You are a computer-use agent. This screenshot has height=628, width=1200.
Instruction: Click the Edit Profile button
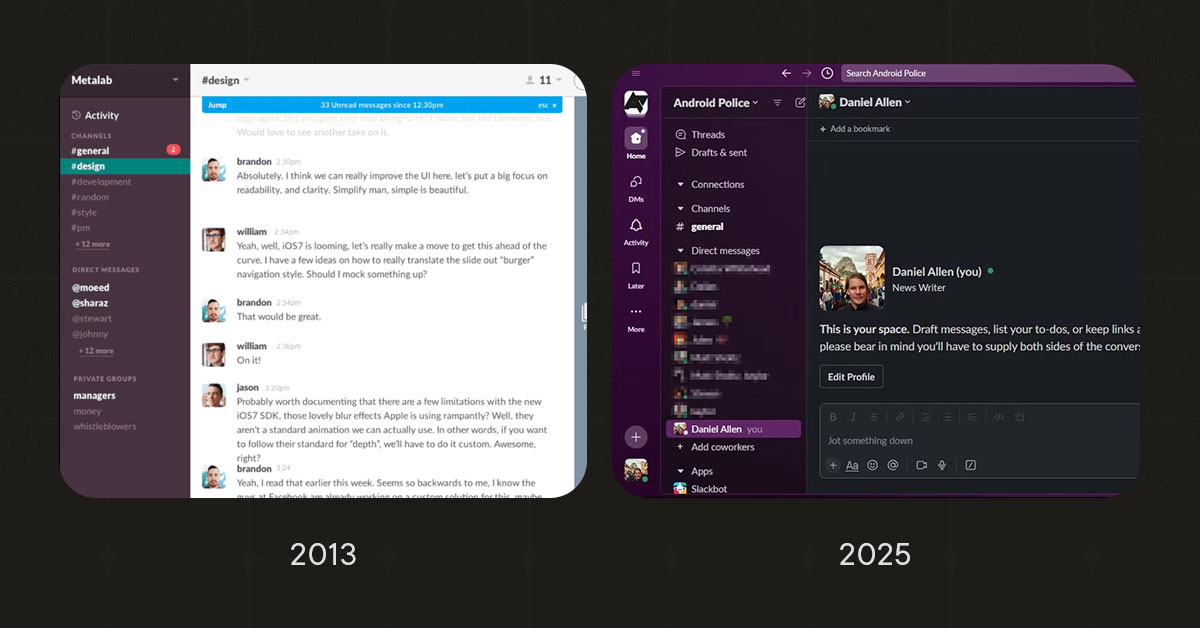[x=850, y=376]
